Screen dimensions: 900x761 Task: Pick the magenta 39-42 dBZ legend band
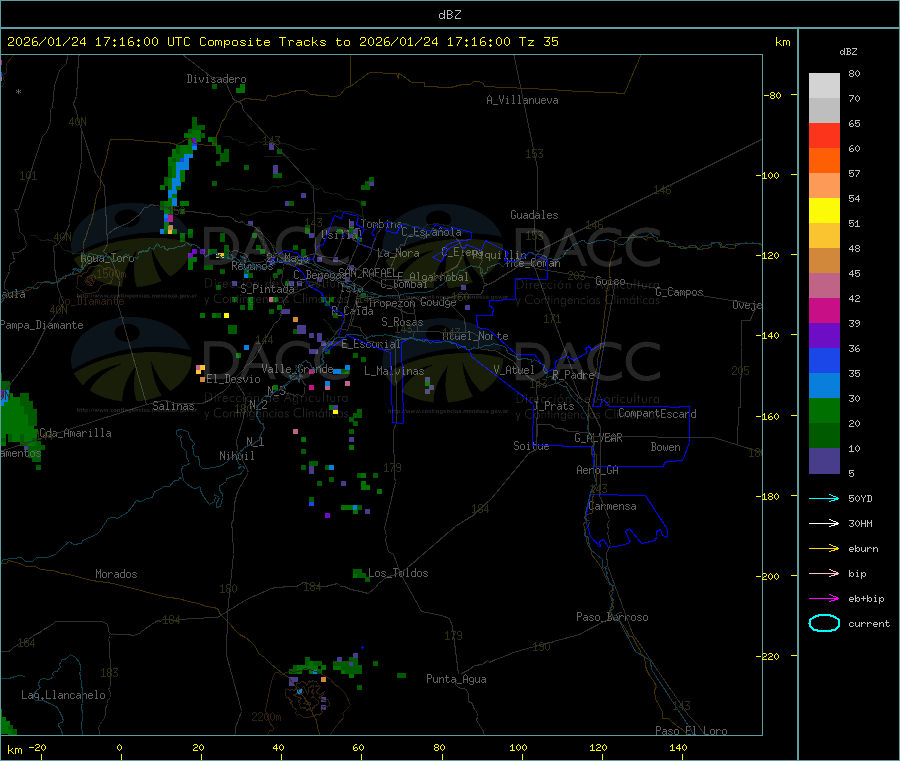[824, 310]
